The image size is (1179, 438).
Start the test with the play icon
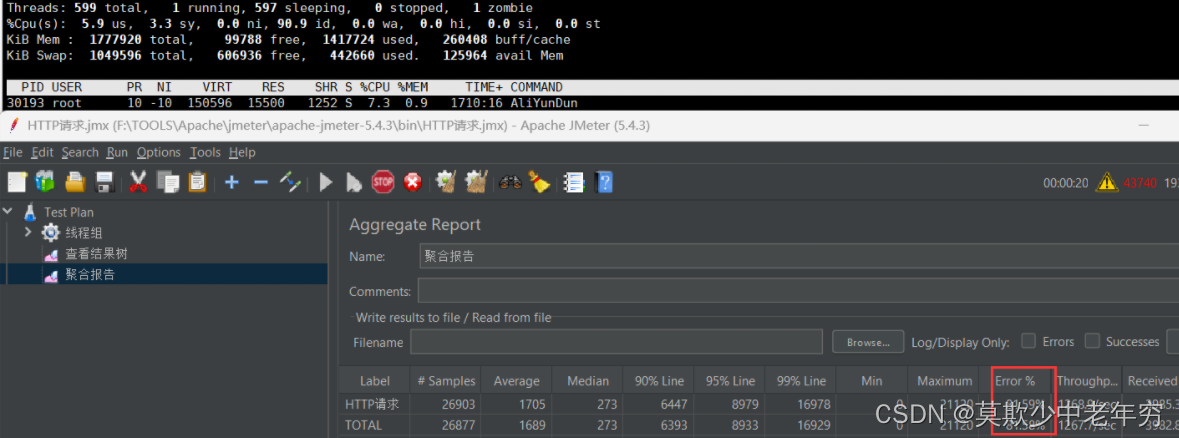point(326,182)
